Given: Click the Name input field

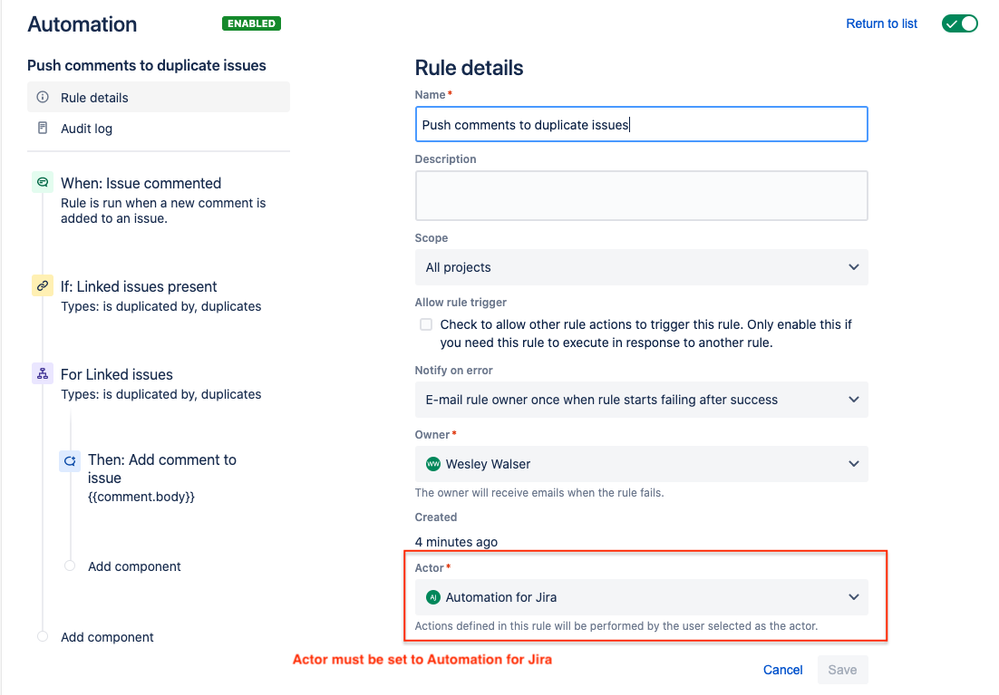Looking at the screenshot, I should [x=641, y=124].
